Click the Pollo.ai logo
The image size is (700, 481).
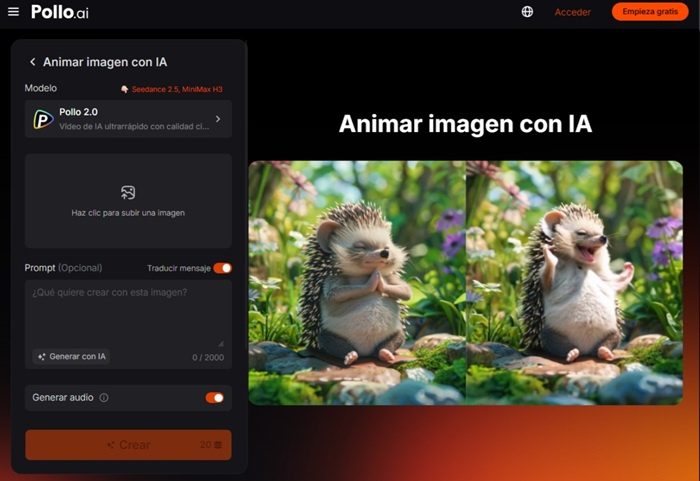[60, 12]
